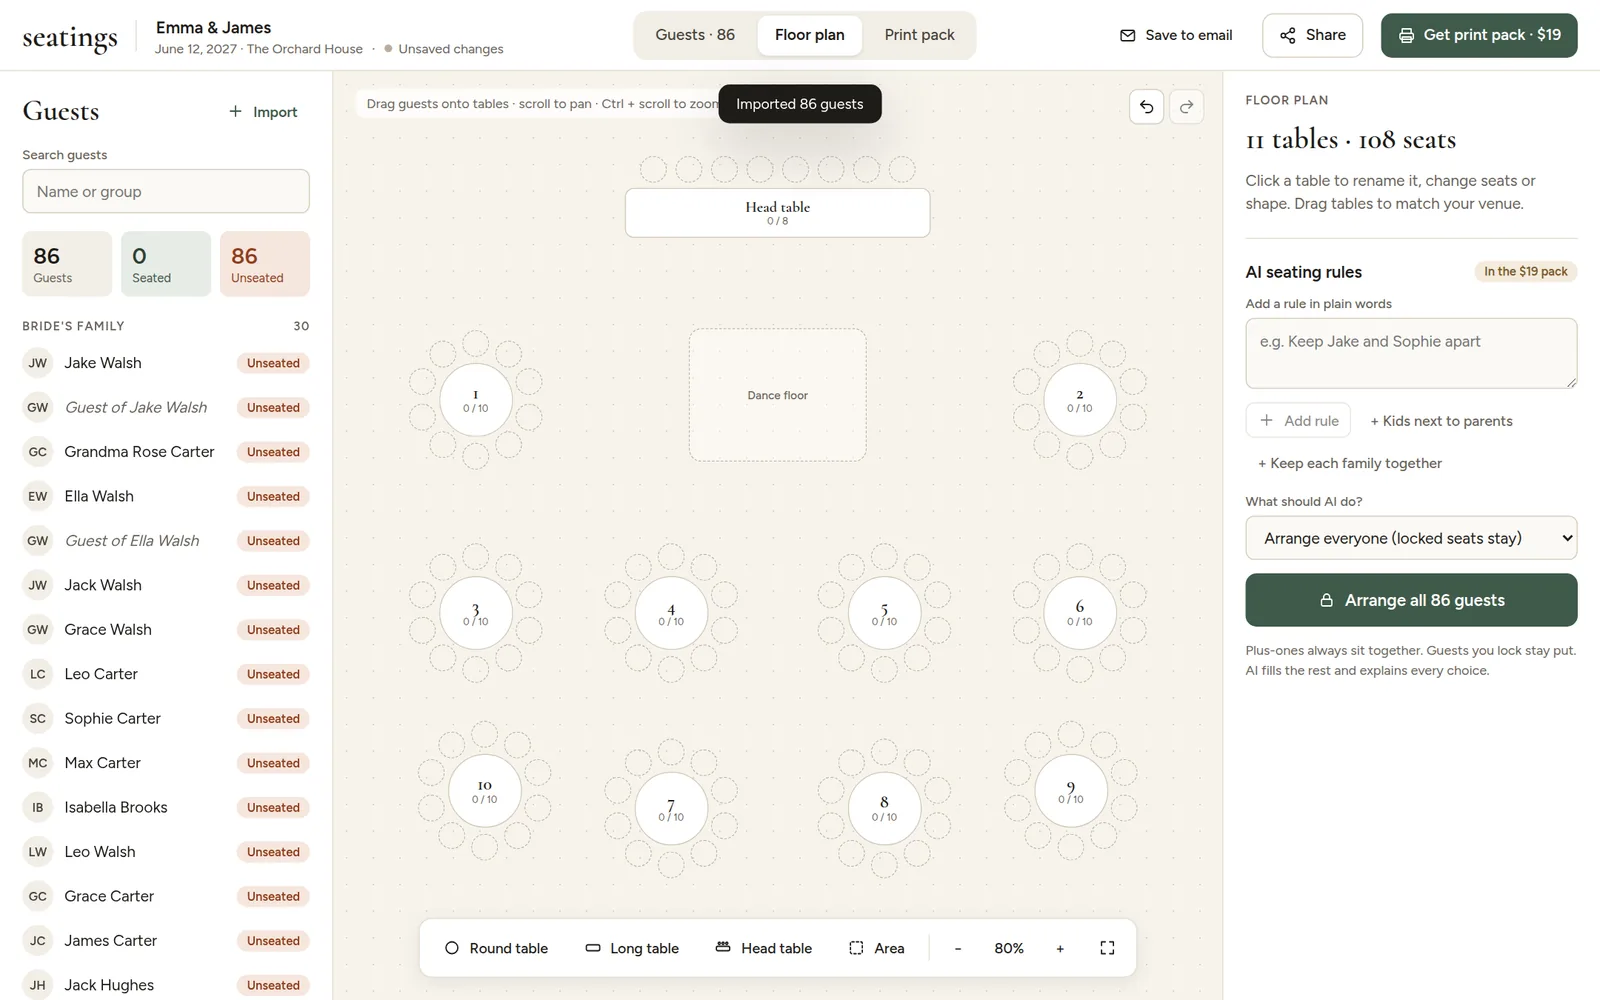1600x1000 pixels.
Task: Select round table 1
Action: (476, 400)
